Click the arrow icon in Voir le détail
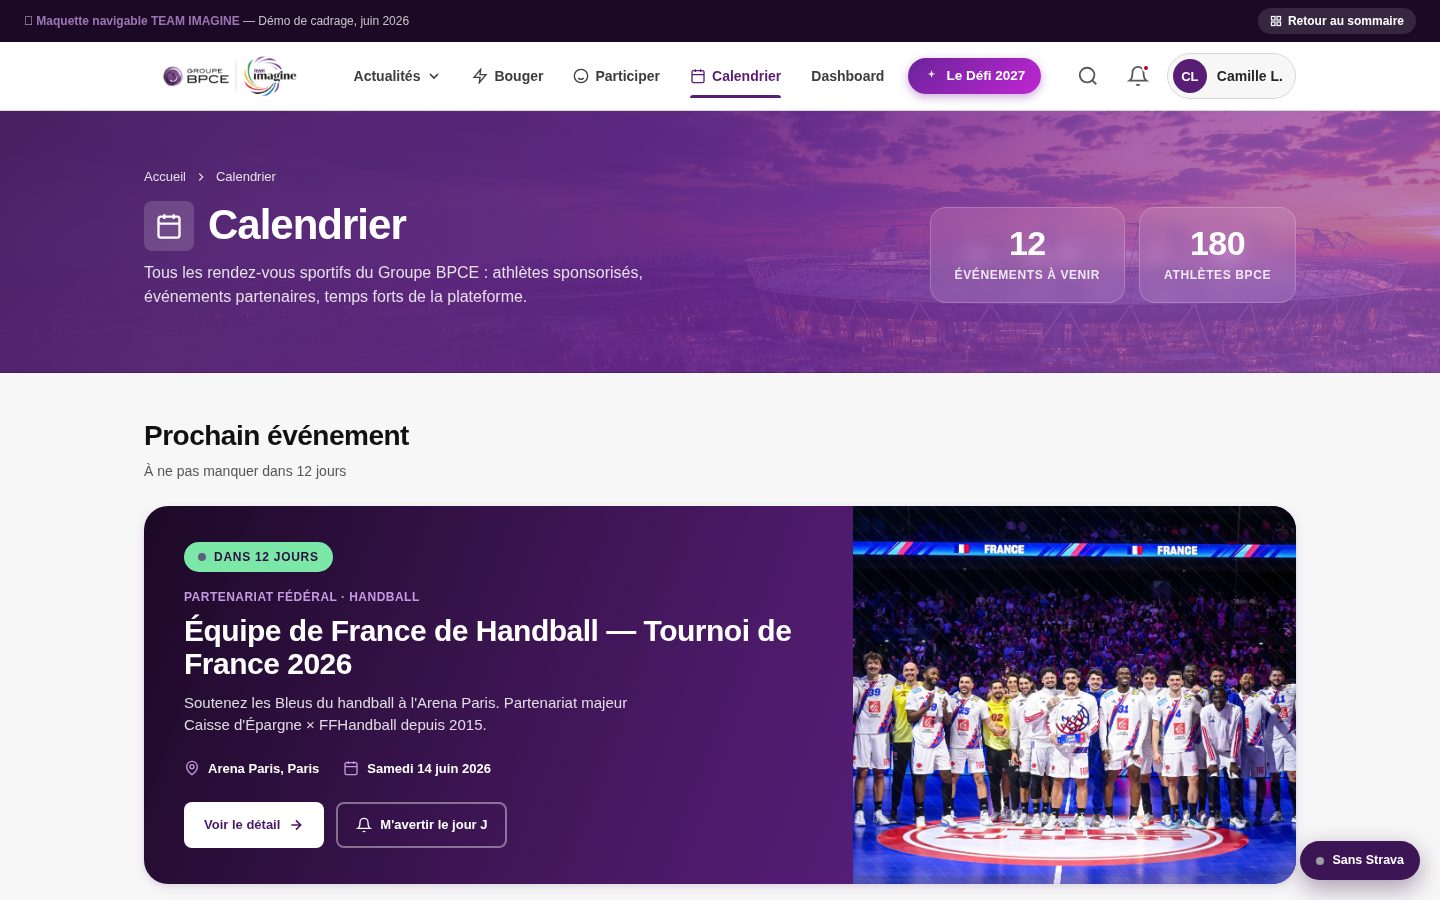The image size is (1440, 900). point(296,825)
